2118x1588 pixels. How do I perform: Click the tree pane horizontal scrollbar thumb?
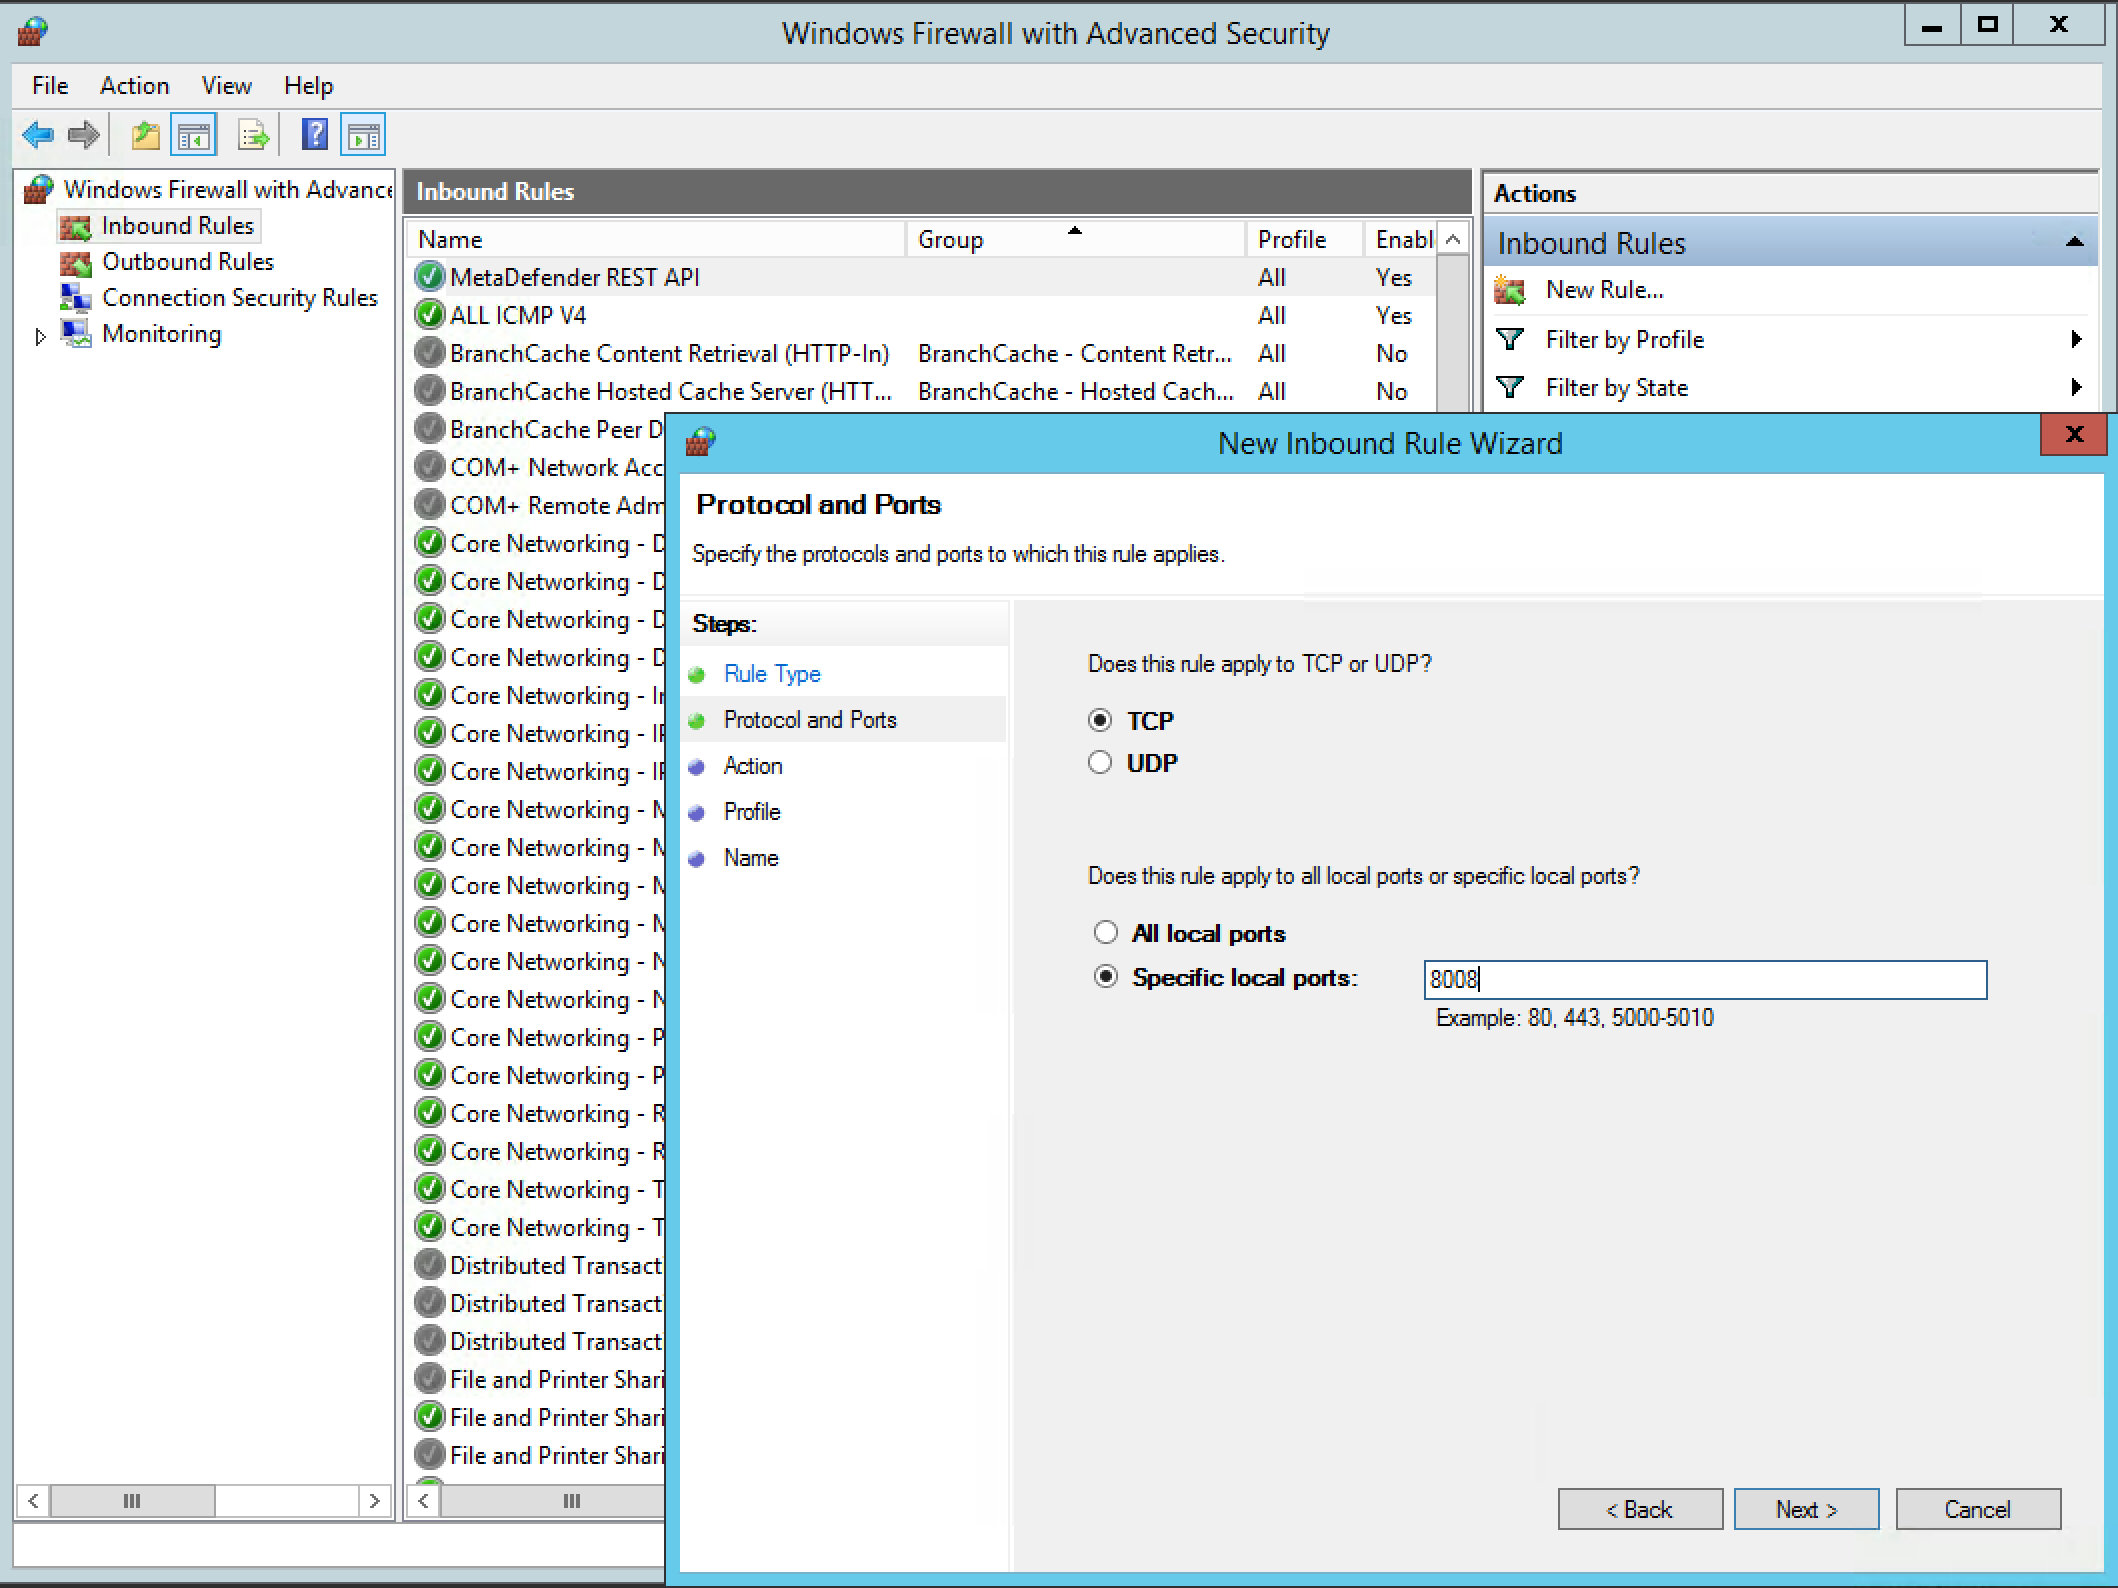132,1501
